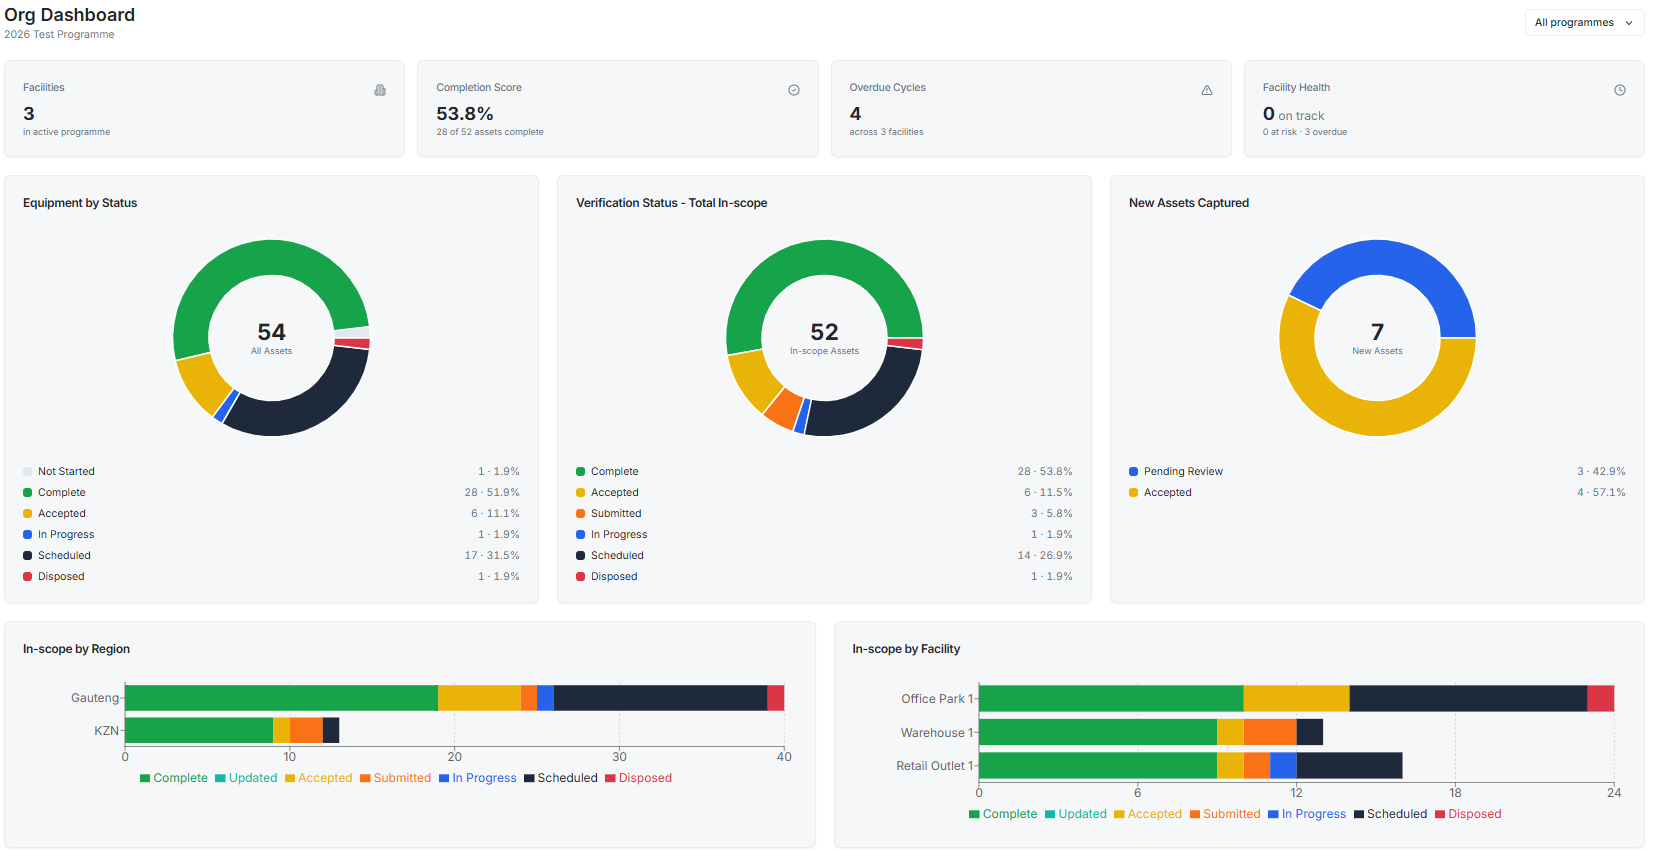Click the Not Started swatch in Equipment by Status
Image resolution: width=1656 pixels, height=853 pixels.
point(28,472)
